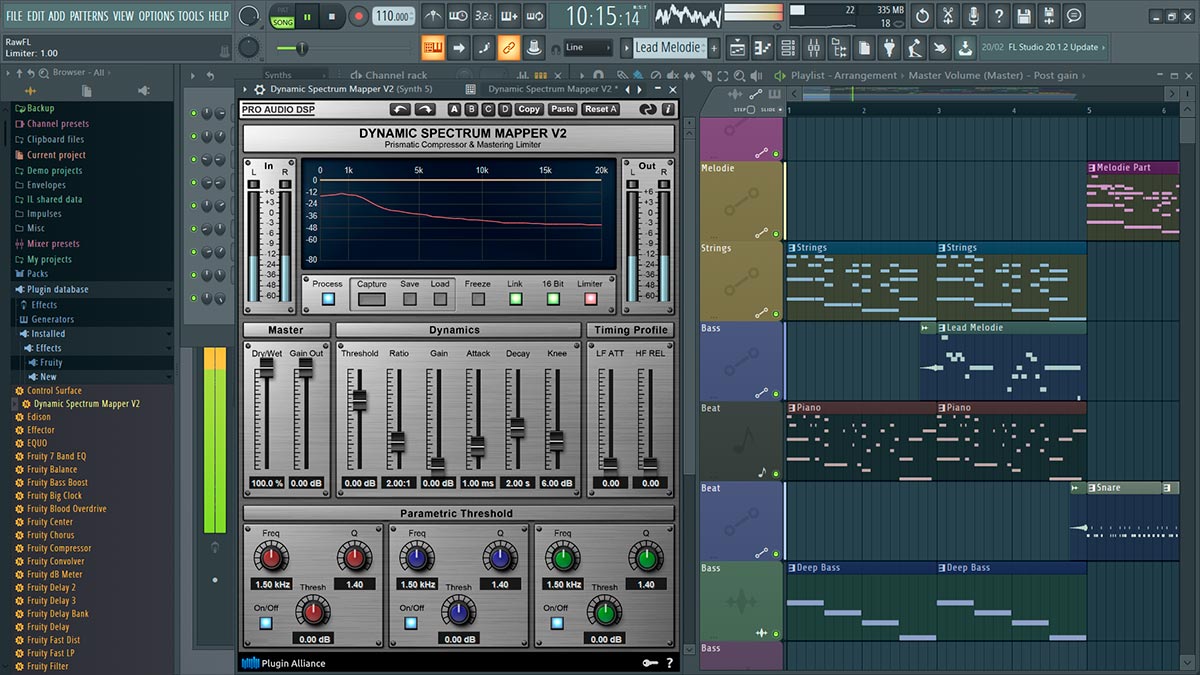The height and width of the screenshot is (675, 1200).
Task: Click the Threshold fader handle
Action: (358, 402)
